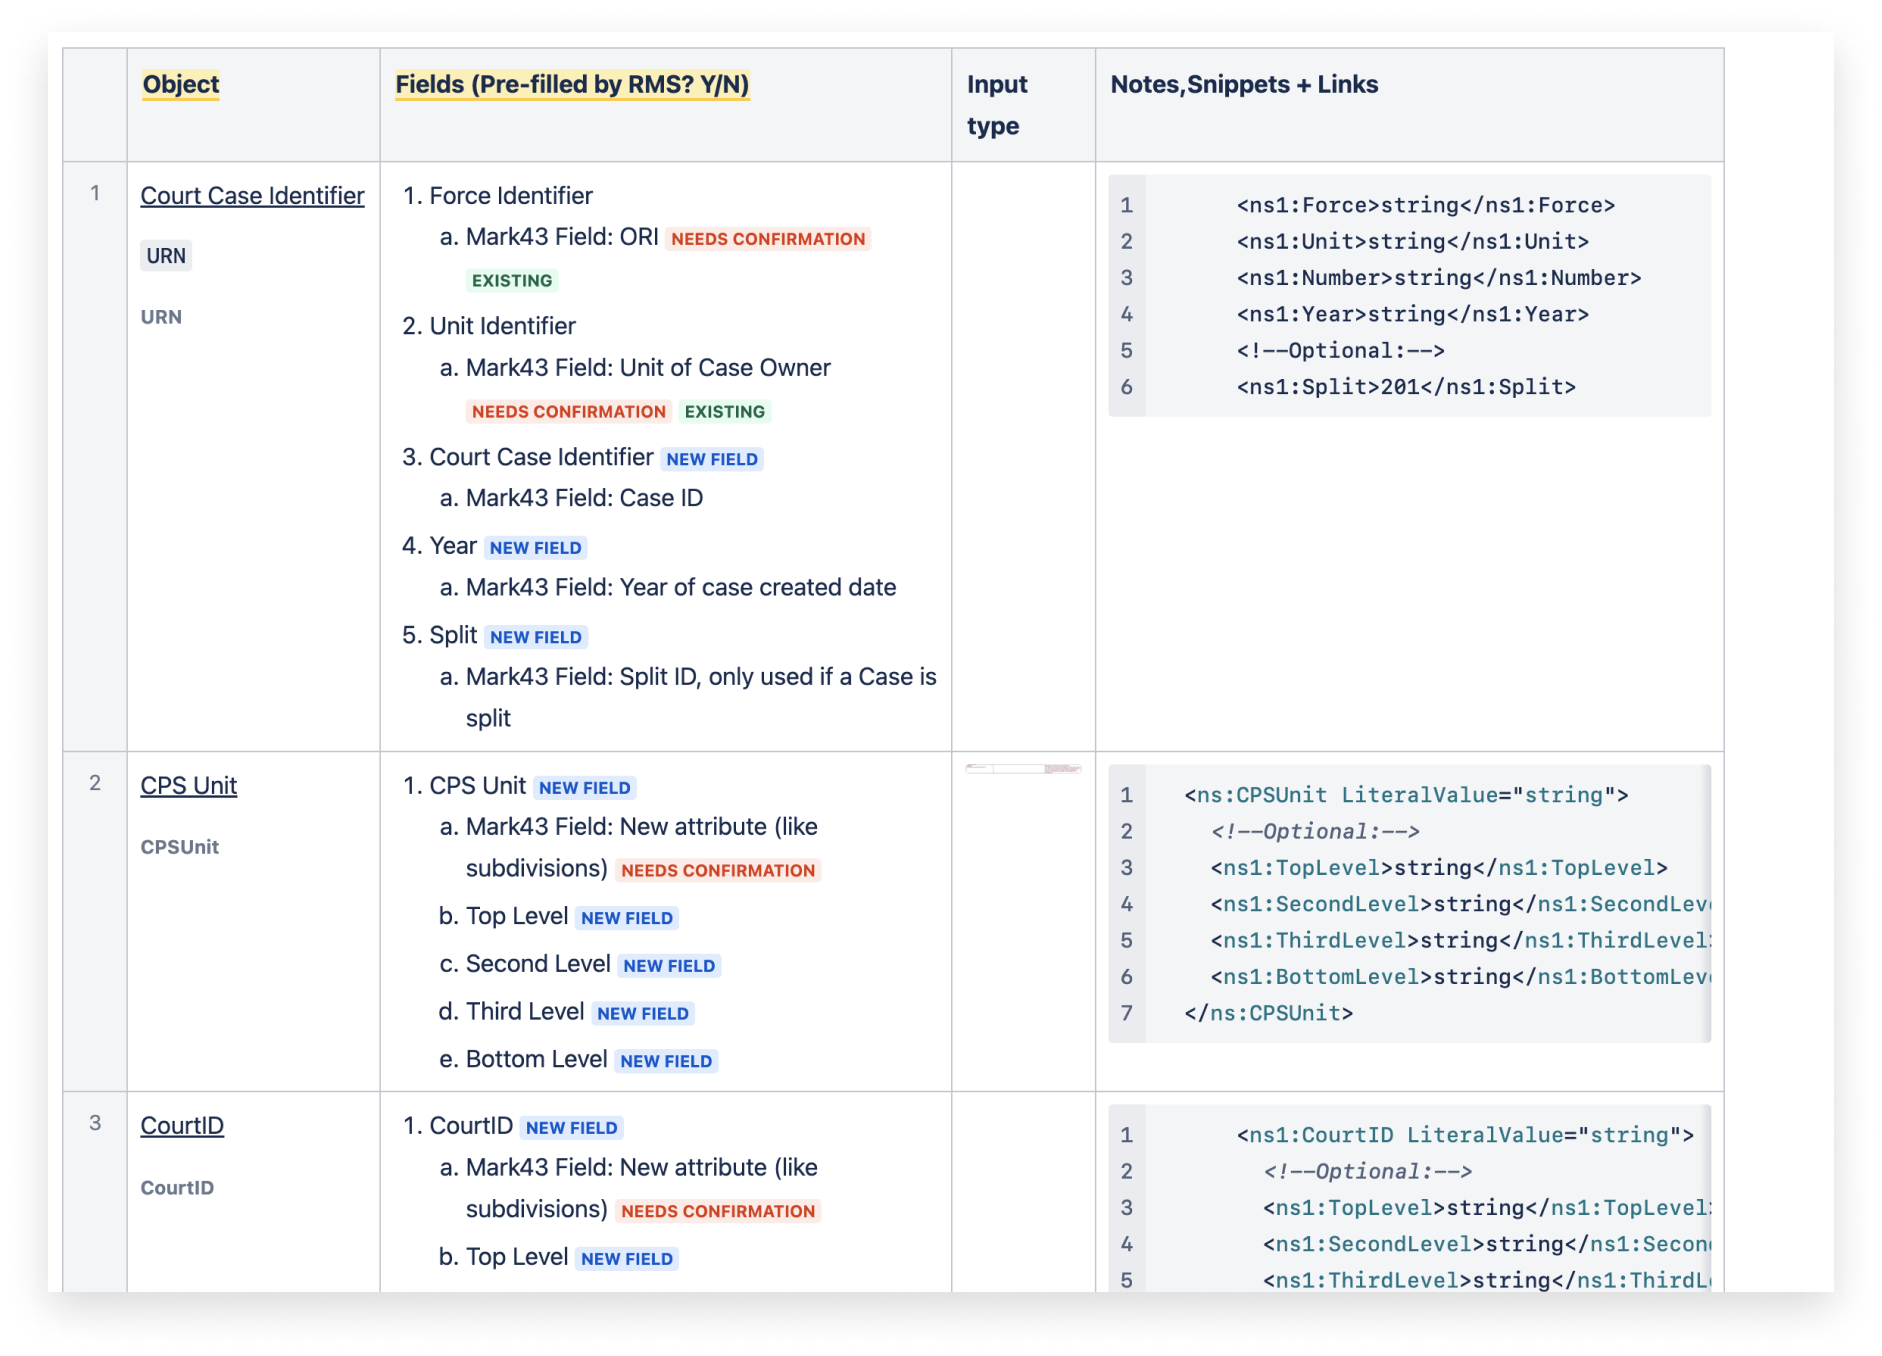Click code line '<ns1:Year>string</ns1:Year>'
Screen dimensions: 1882x1356
(1413, 314)
